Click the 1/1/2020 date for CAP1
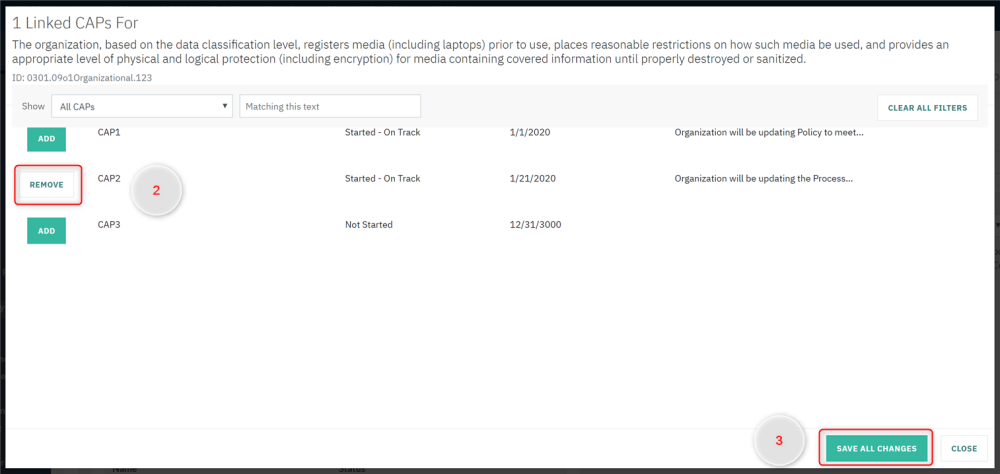Screen dimensions: 1000x474 coord(529,132)
